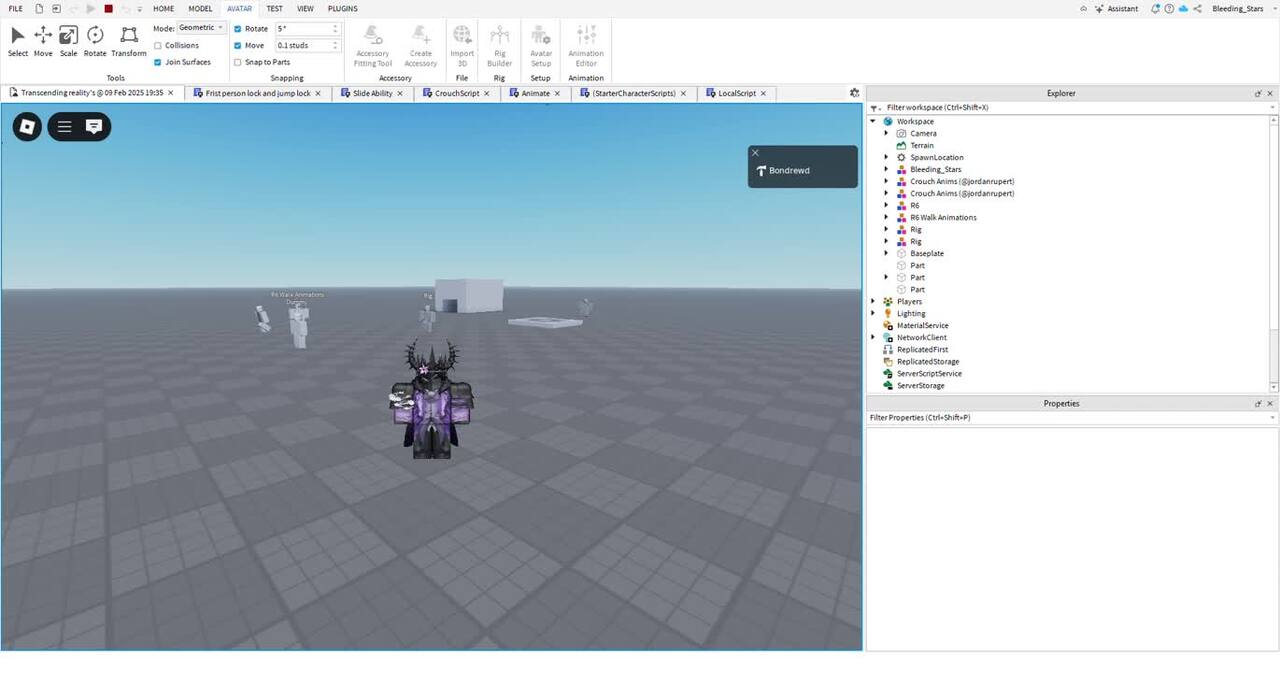Click the cloud collaboration icon
The height and width of the screenshot is (673, 1280).
(x=1183, y=9)
